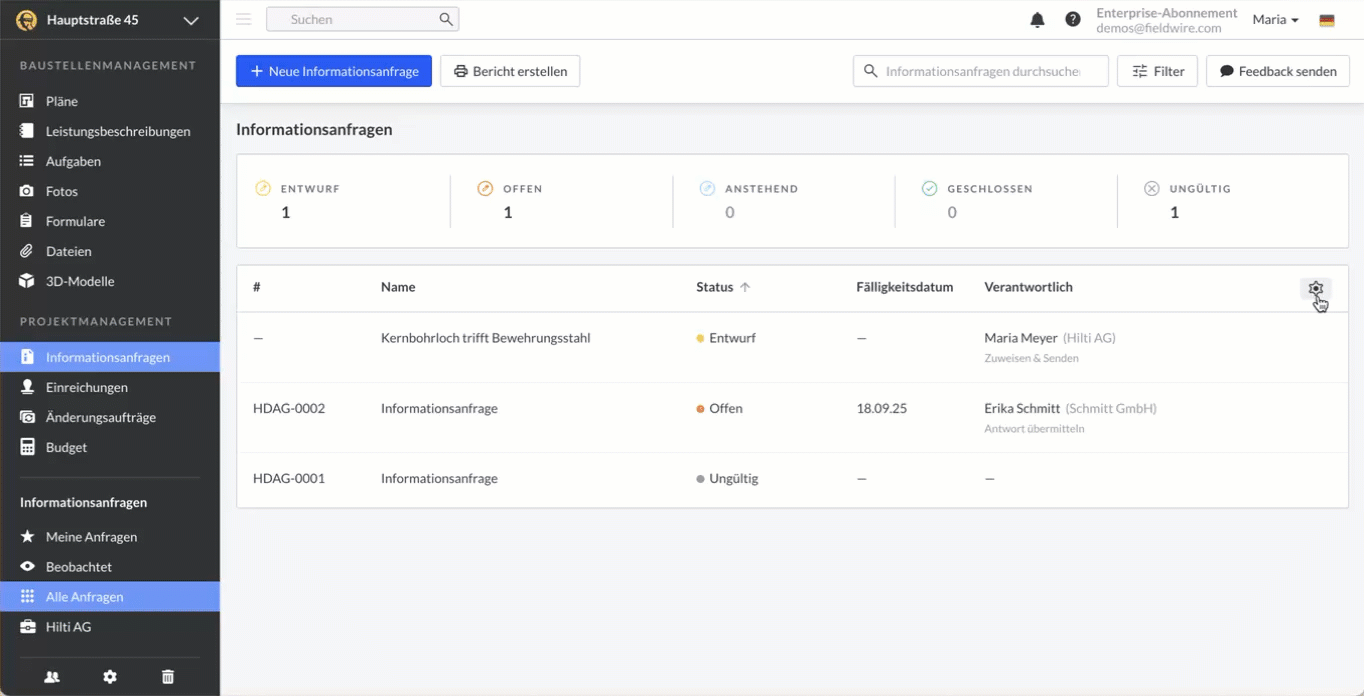This screenshot has width=1364, height=696.
Task: Click the German flag language icon
Action: (x=1327, y=20)
